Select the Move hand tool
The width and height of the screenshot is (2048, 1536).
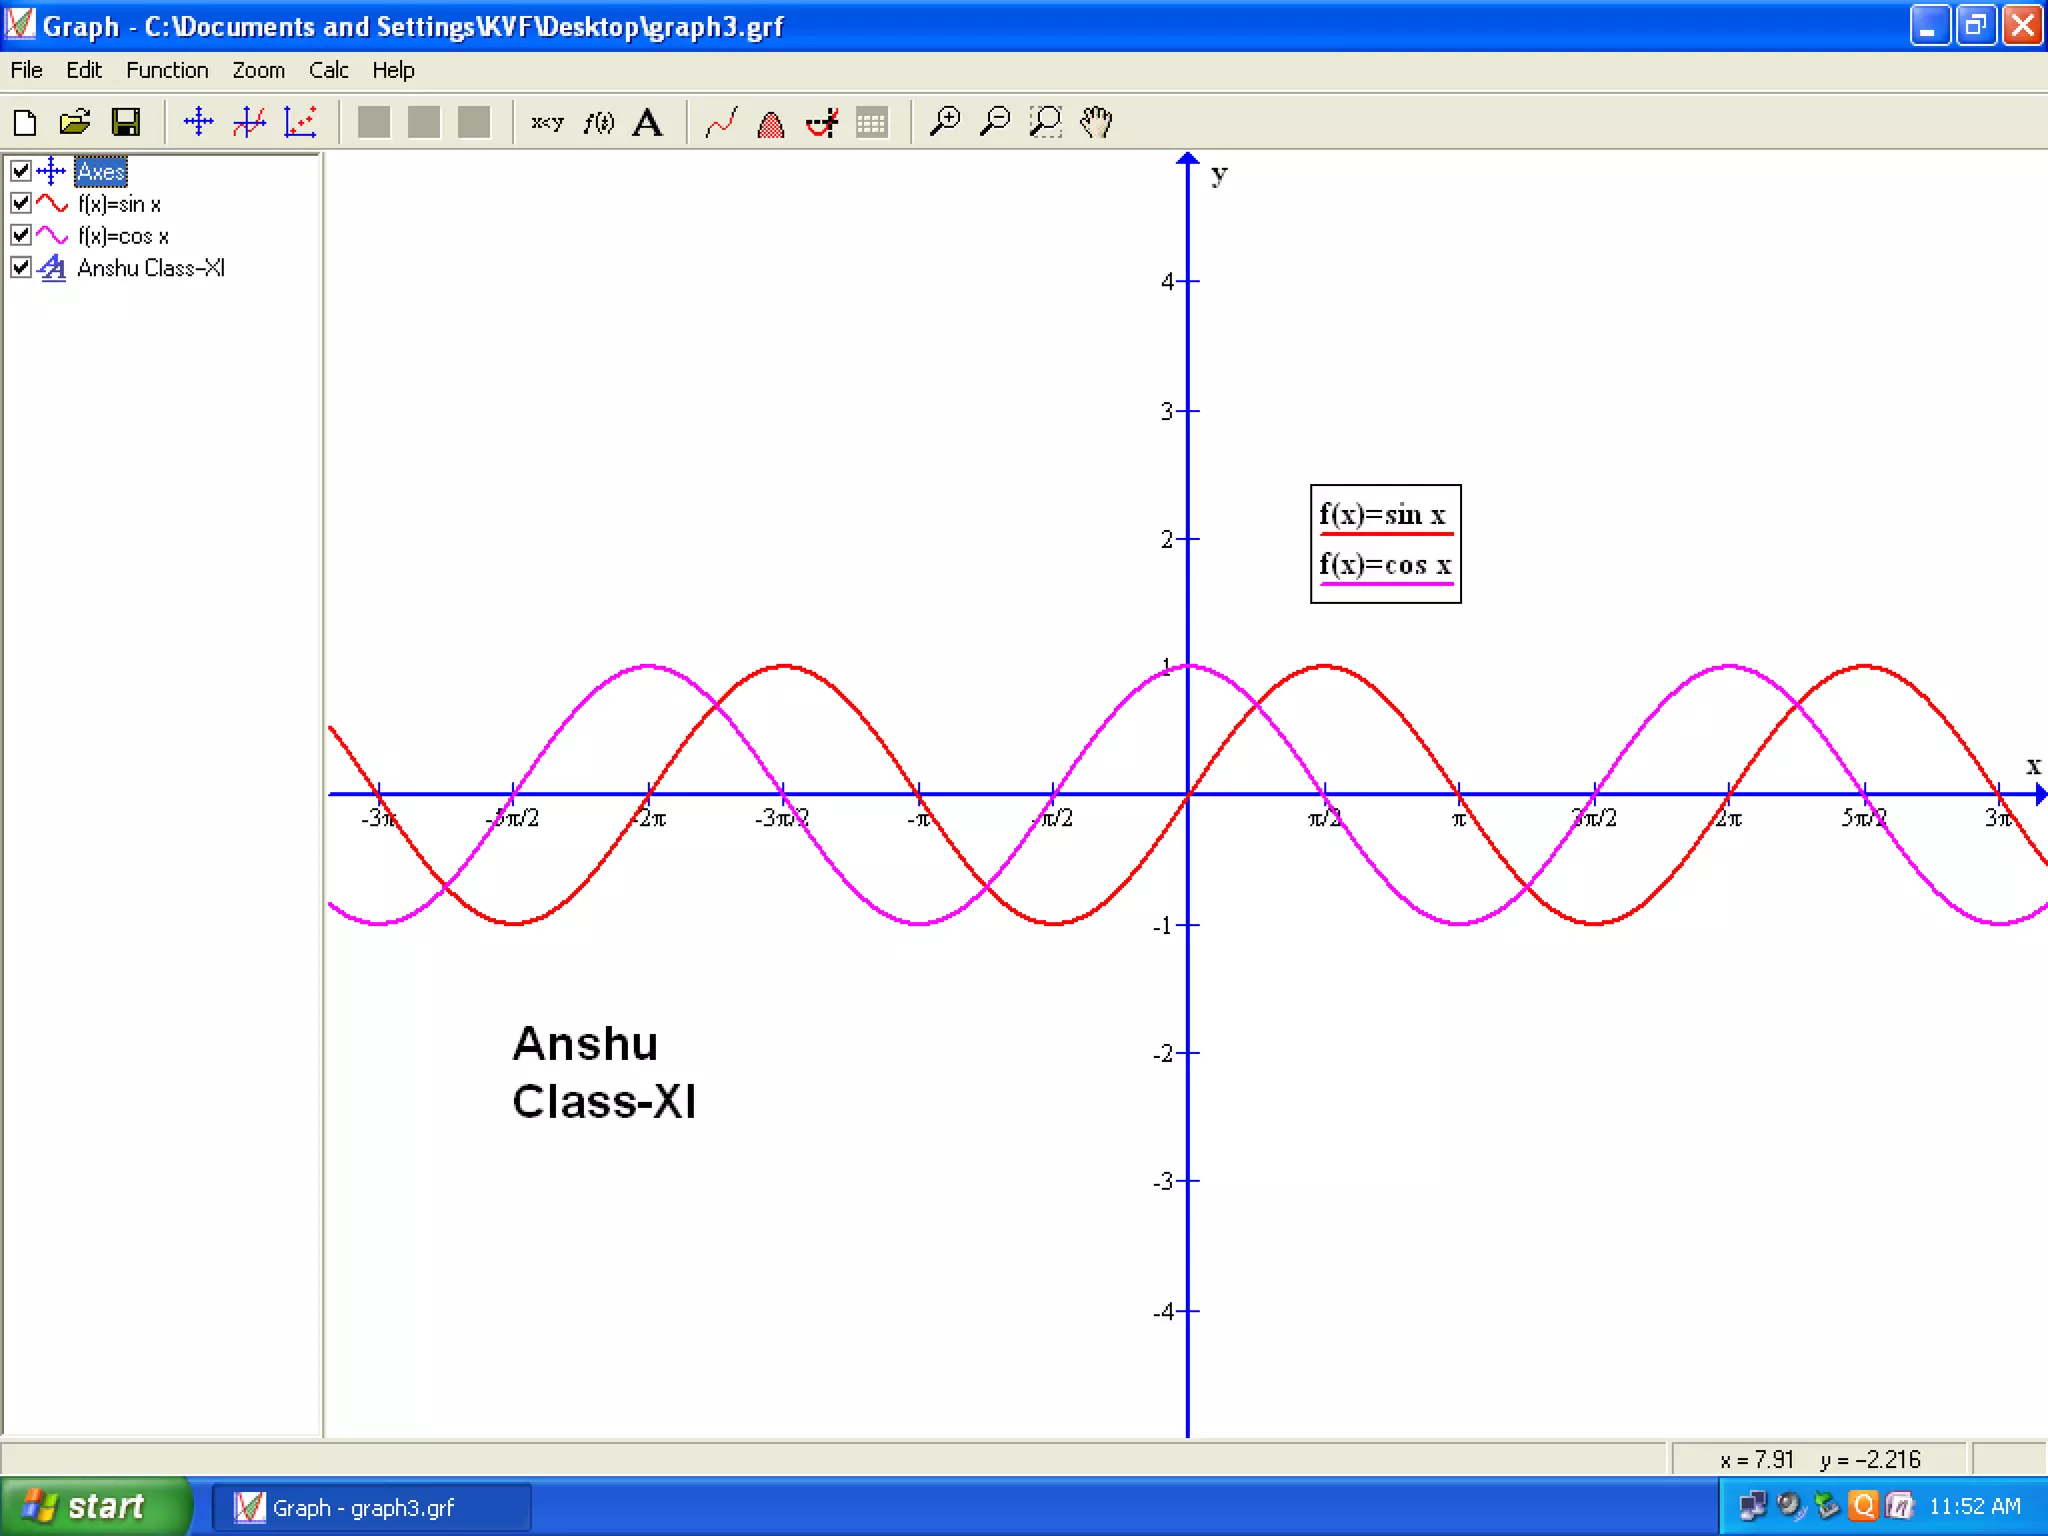[1096, 122]
